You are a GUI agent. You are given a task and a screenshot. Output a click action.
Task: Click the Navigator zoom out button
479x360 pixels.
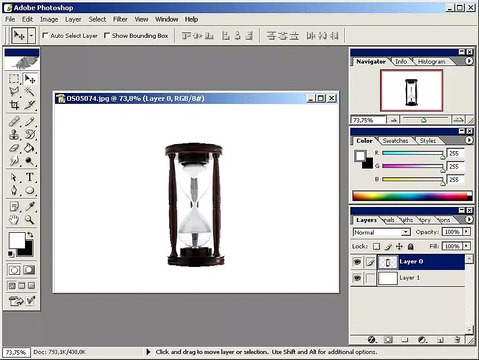point(393,120)
